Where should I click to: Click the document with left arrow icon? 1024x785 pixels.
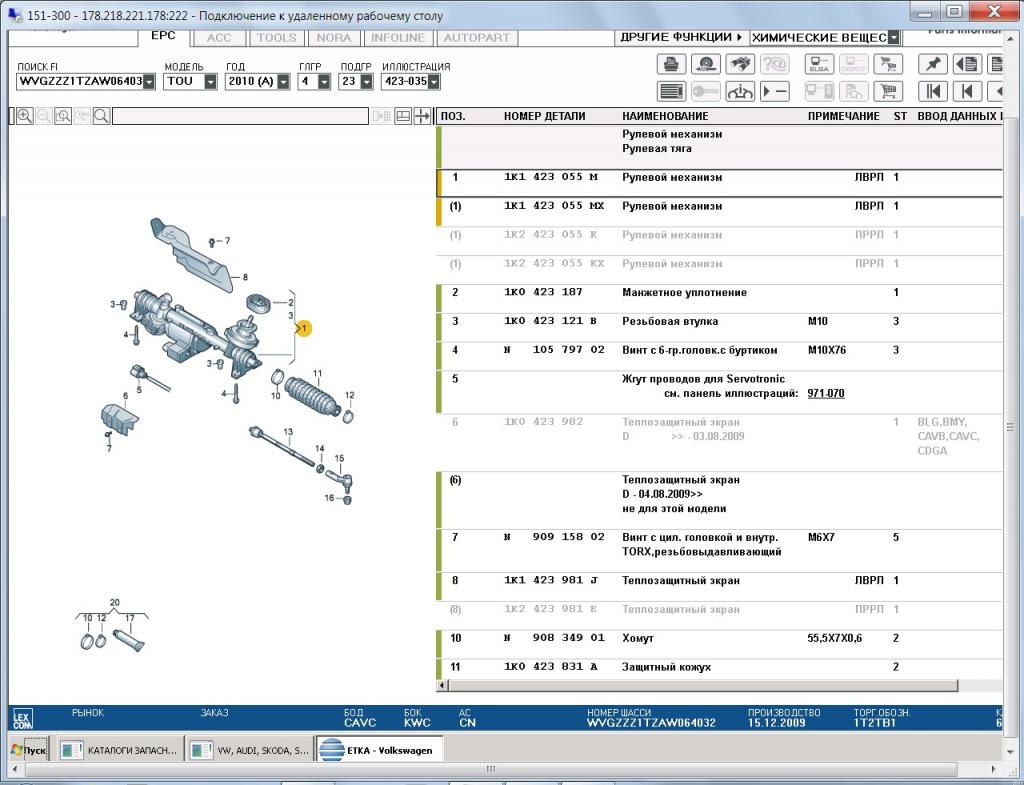967,64
